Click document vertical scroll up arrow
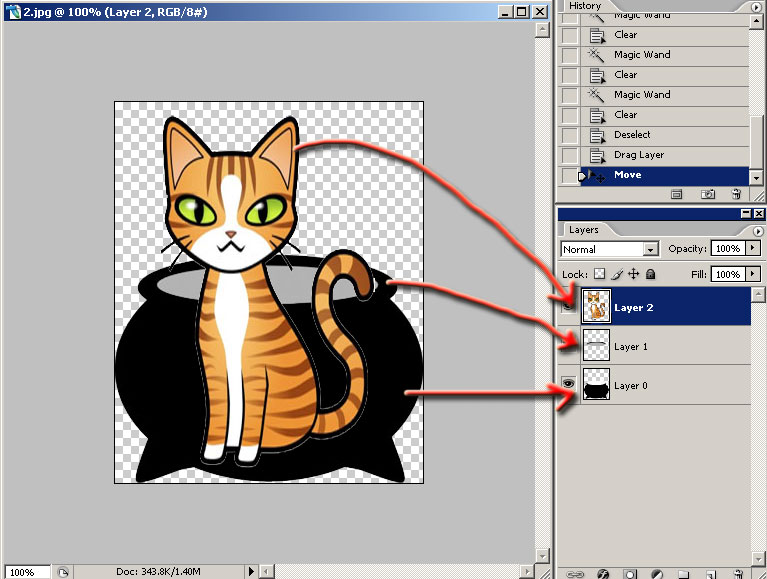 [x=542, y=29]
